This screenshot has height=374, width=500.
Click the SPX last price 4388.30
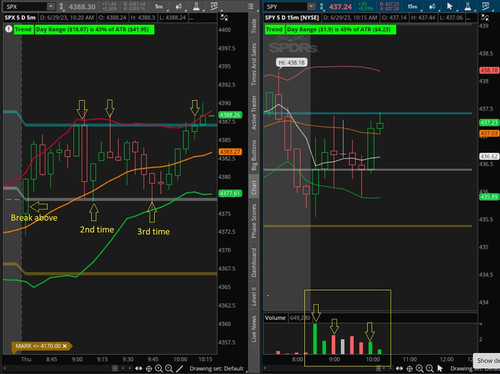point(82,6)
